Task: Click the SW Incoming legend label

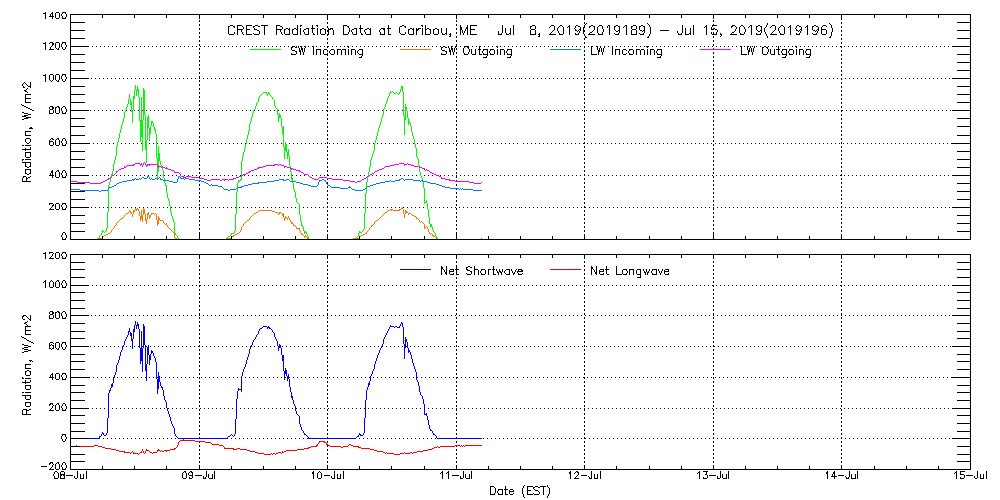Action: [x=326, y=51]
